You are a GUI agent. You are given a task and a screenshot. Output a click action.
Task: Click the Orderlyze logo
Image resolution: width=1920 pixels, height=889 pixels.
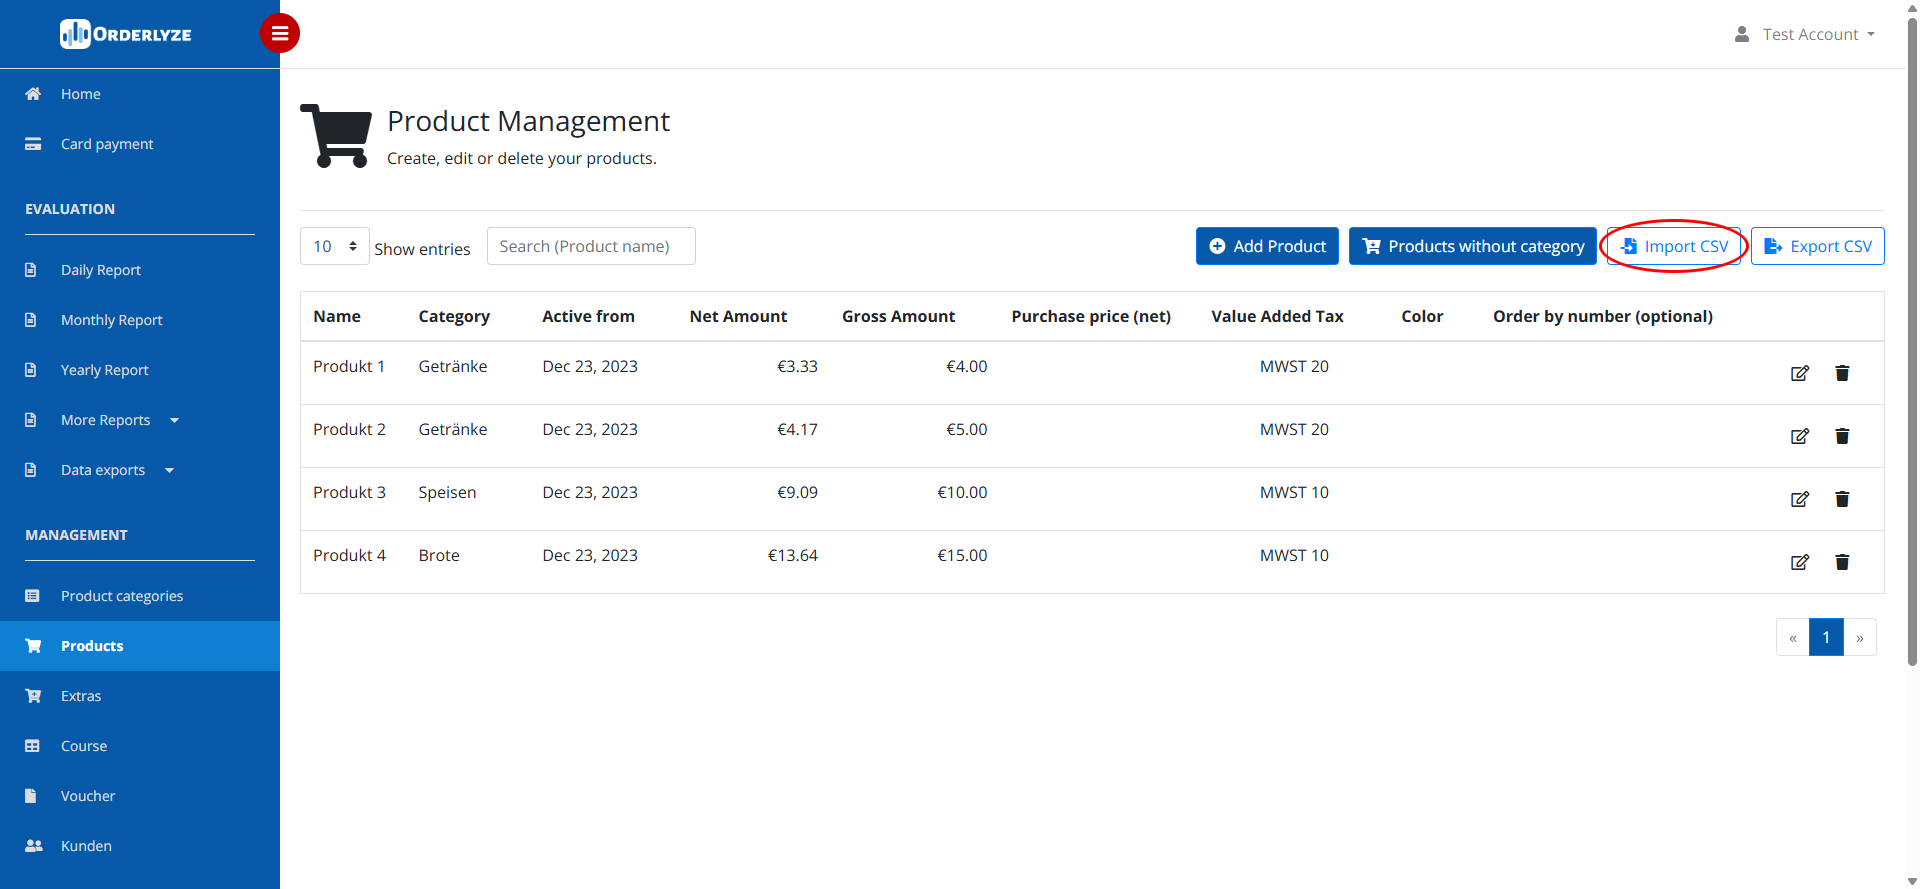pyautogui.click(x=126, y=34)
